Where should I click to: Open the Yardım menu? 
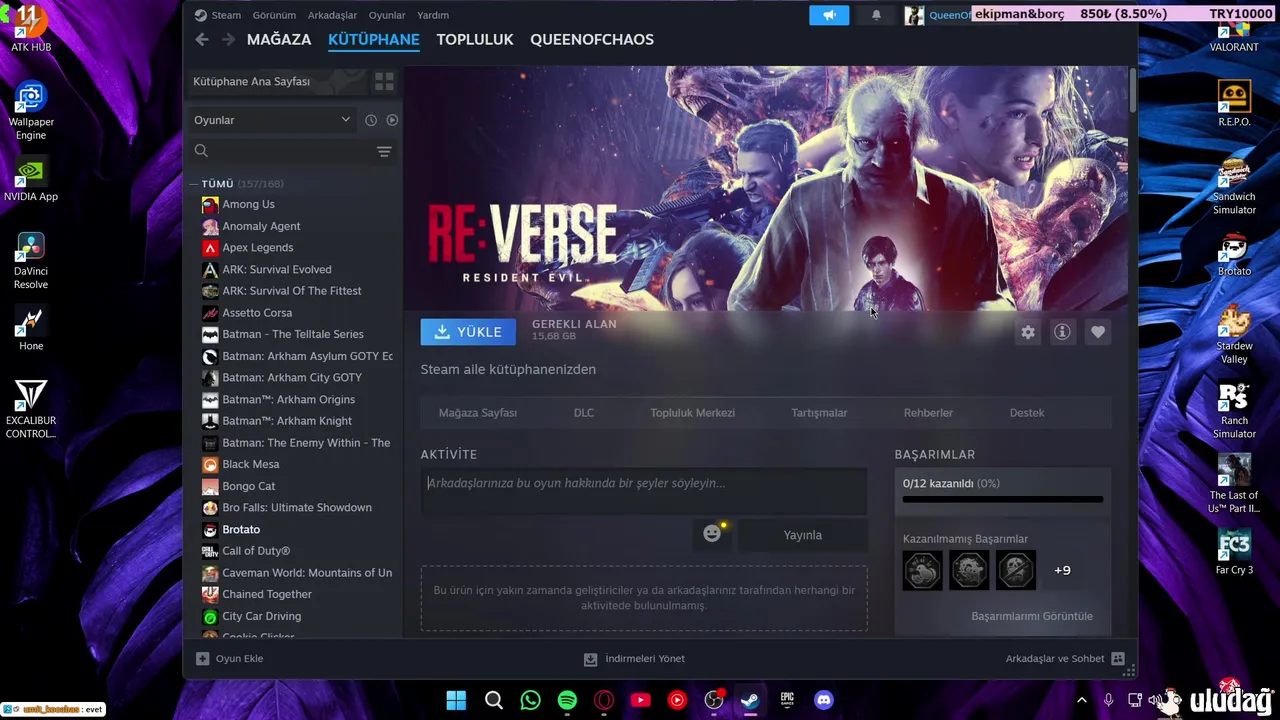pos(433,15)
